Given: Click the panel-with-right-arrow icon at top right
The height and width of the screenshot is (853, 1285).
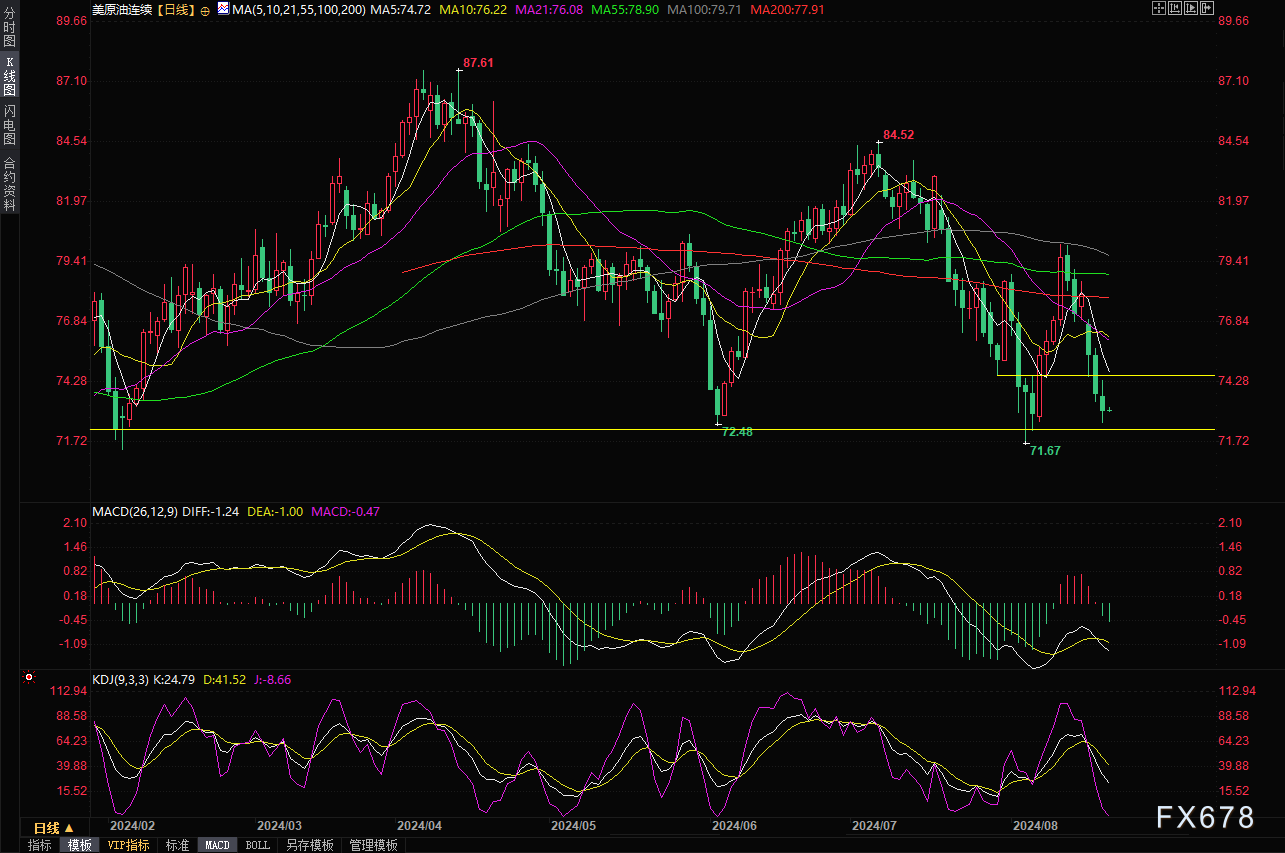Looking at the screenshot, I should 1207,9.
